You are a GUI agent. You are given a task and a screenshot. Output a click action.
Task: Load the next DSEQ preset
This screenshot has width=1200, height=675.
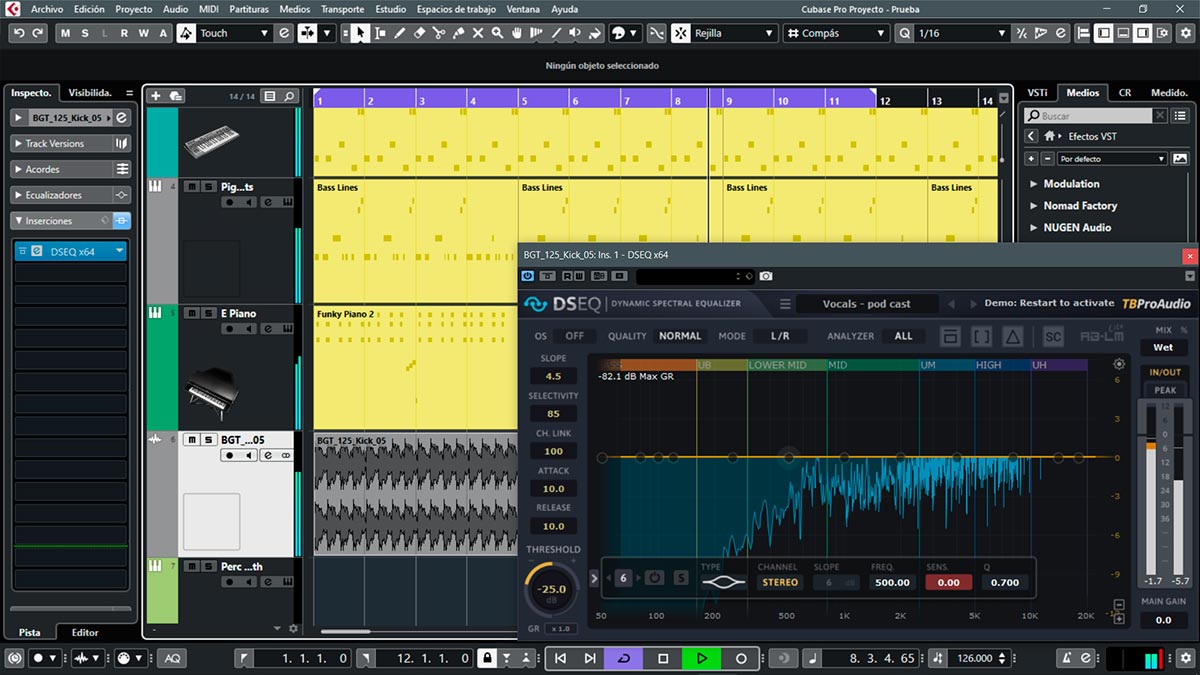coord(972,304)
